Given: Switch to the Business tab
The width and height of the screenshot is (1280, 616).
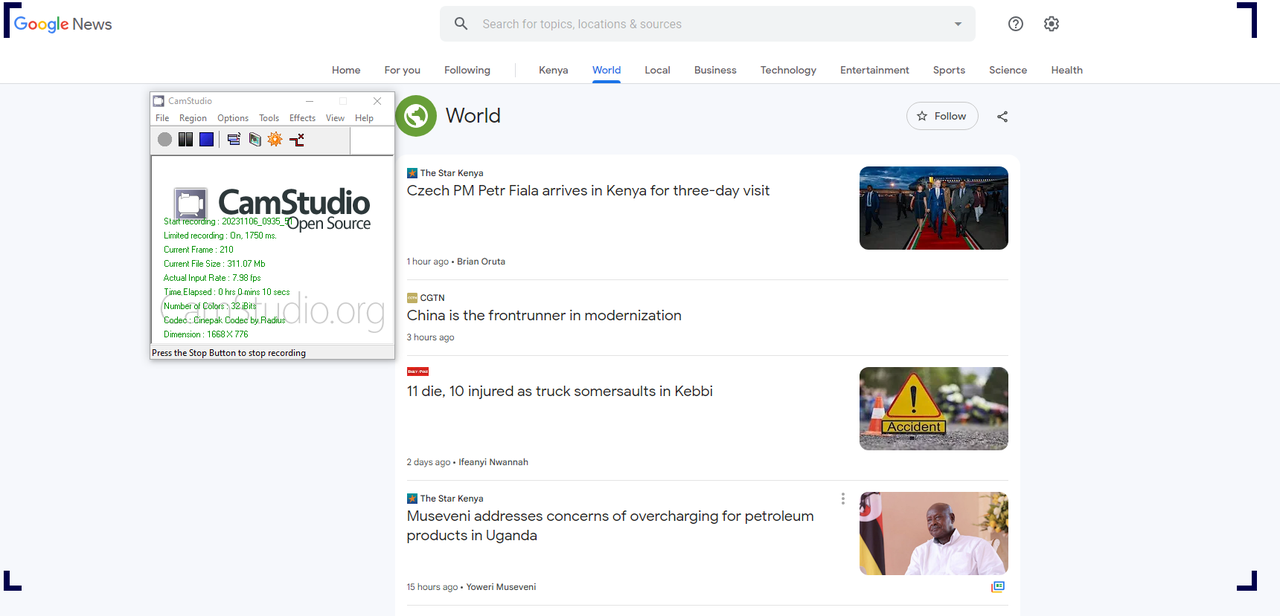Looking at the screenshot, I should point(715,70).
